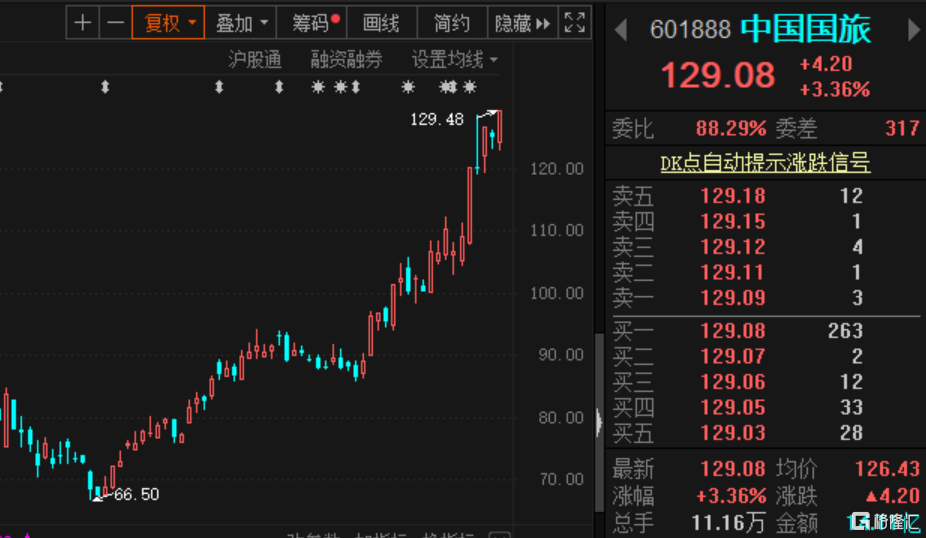The height and width of the screenshot is (538, 926).
Task: Zoom in chart with plus button
Action: click(x=83, y=23)
